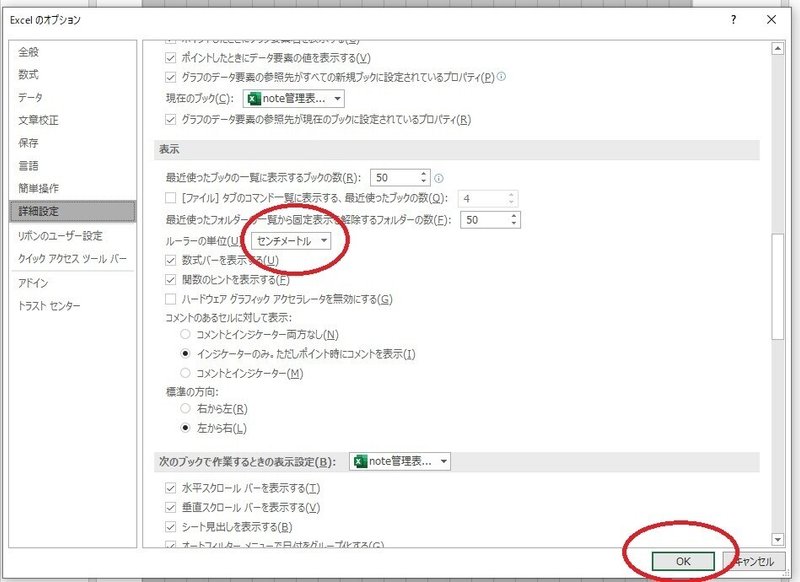The image size is (800, 582).
Task: Select アドイン in the sidebar
Action: [x=33, y=283]
